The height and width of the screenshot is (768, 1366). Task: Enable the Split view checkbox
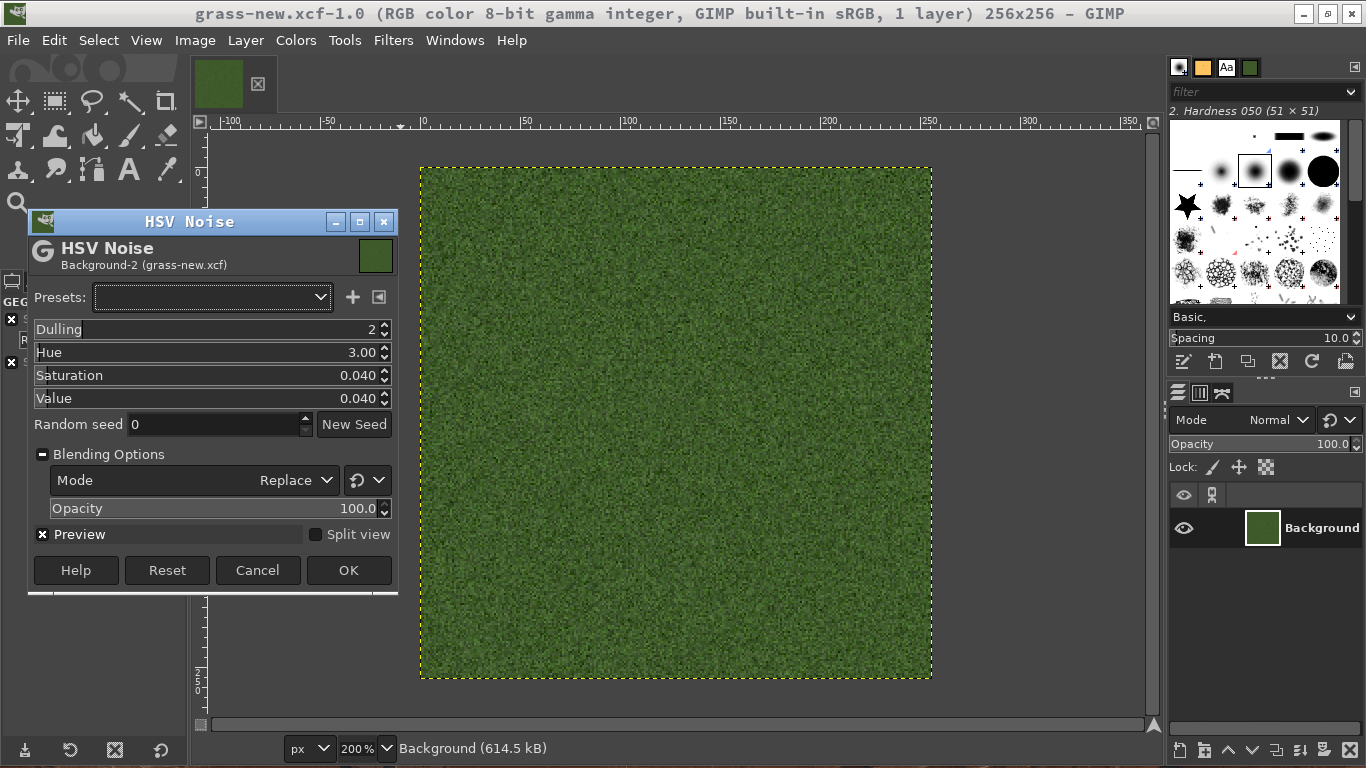pyautogui.click(x=316, y=535)
